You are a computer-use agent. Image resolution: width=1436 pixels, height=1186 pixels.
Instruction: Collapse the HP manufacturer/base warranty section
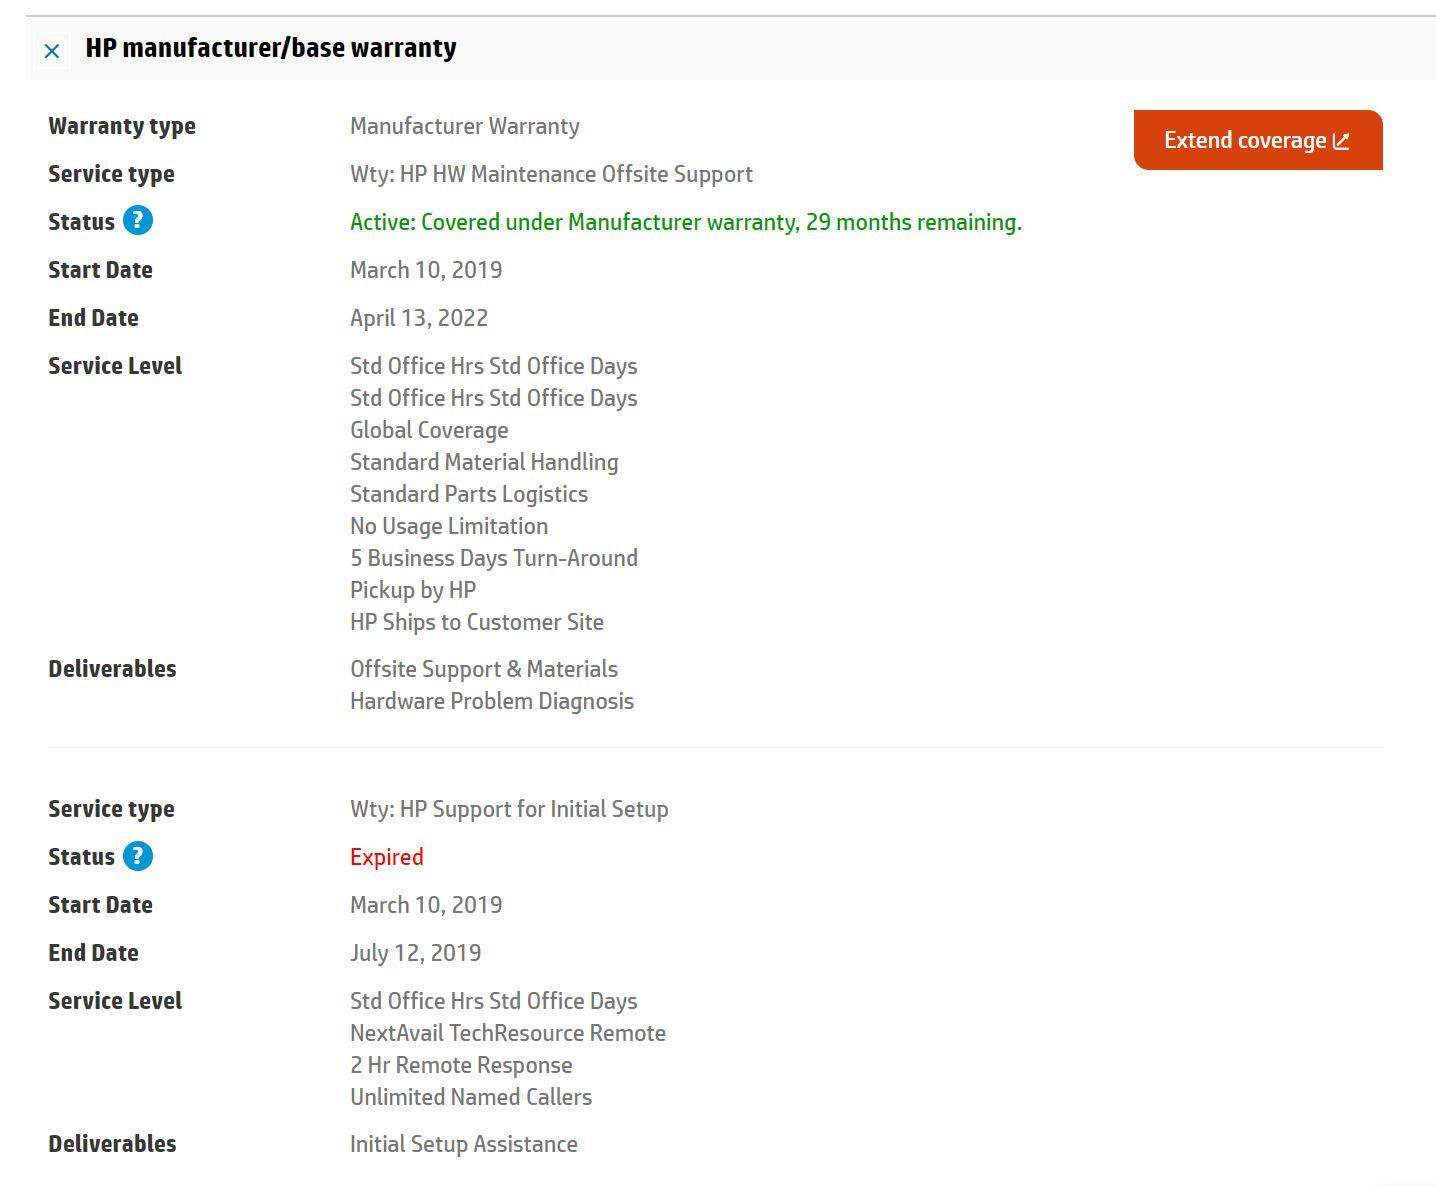pyautogui.click(x=52, y=50)
